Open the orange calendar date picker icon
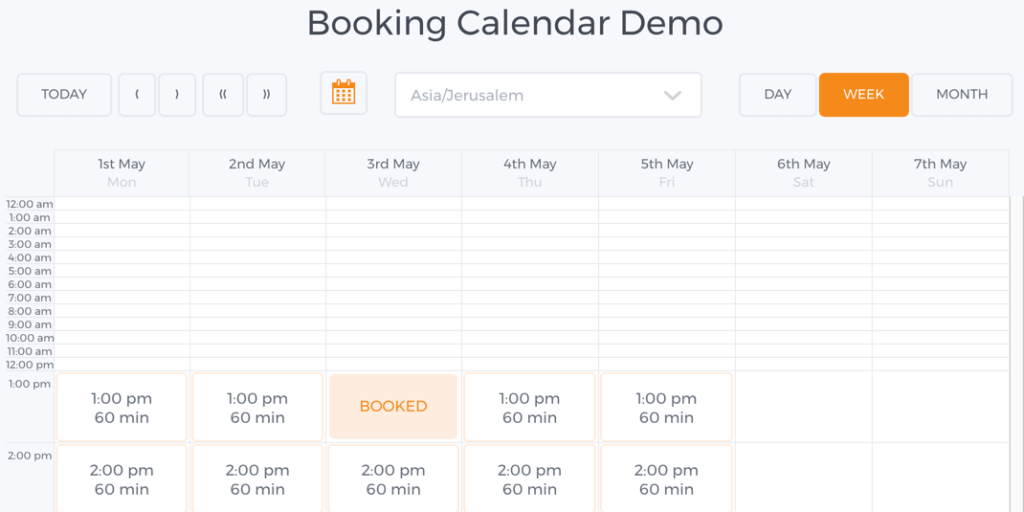Screen dimensions: 1024x512 click(343, 94)
